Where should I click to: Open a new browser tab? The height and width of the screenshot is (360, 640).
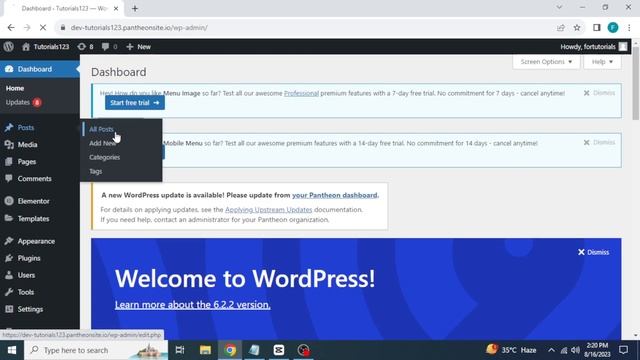135,8
